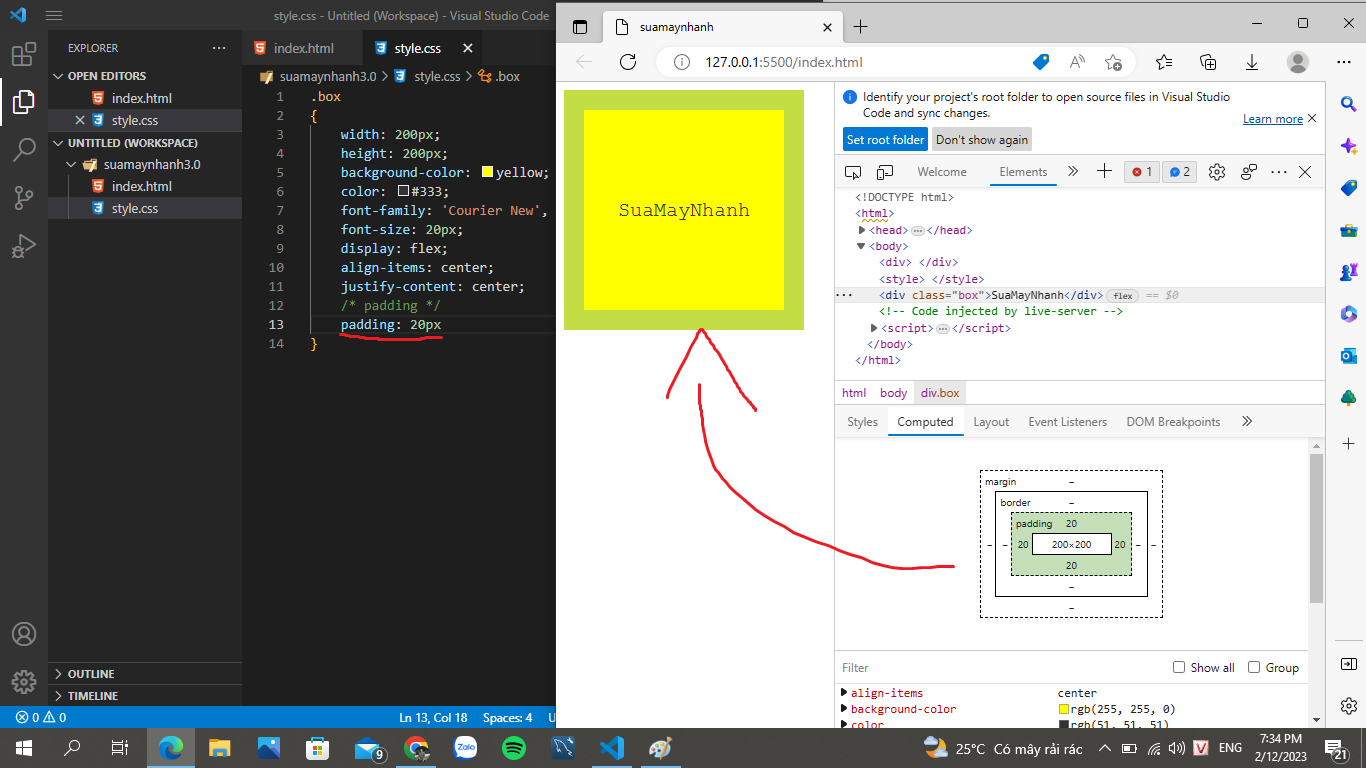Click yellow color swatch in style.css
Screen dimensions: 1366x768
click(487, 172)
